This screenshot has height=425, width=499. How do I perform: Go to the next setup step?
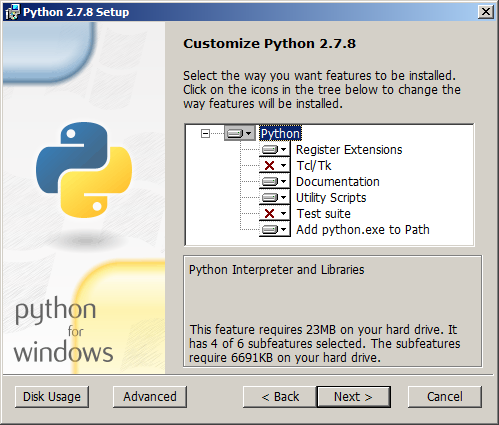click(353, 397)
